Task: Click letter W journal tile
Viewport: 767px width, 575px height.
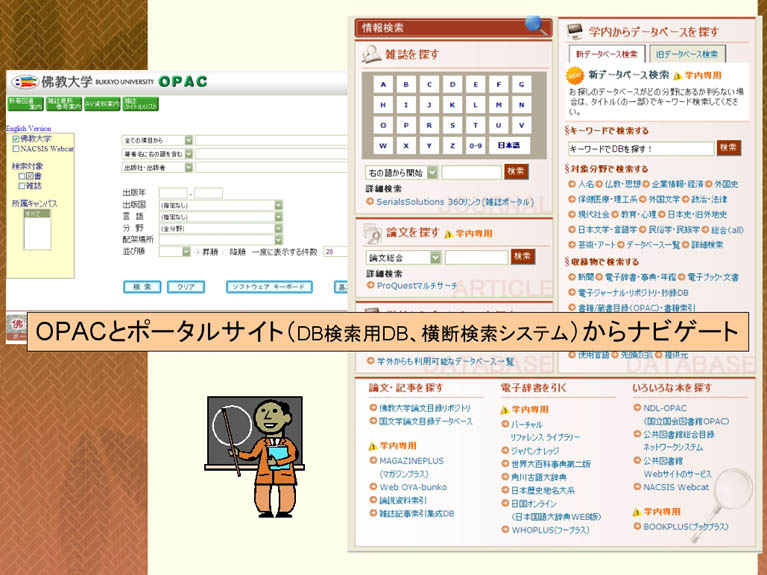Action: (x=383, y=145)
